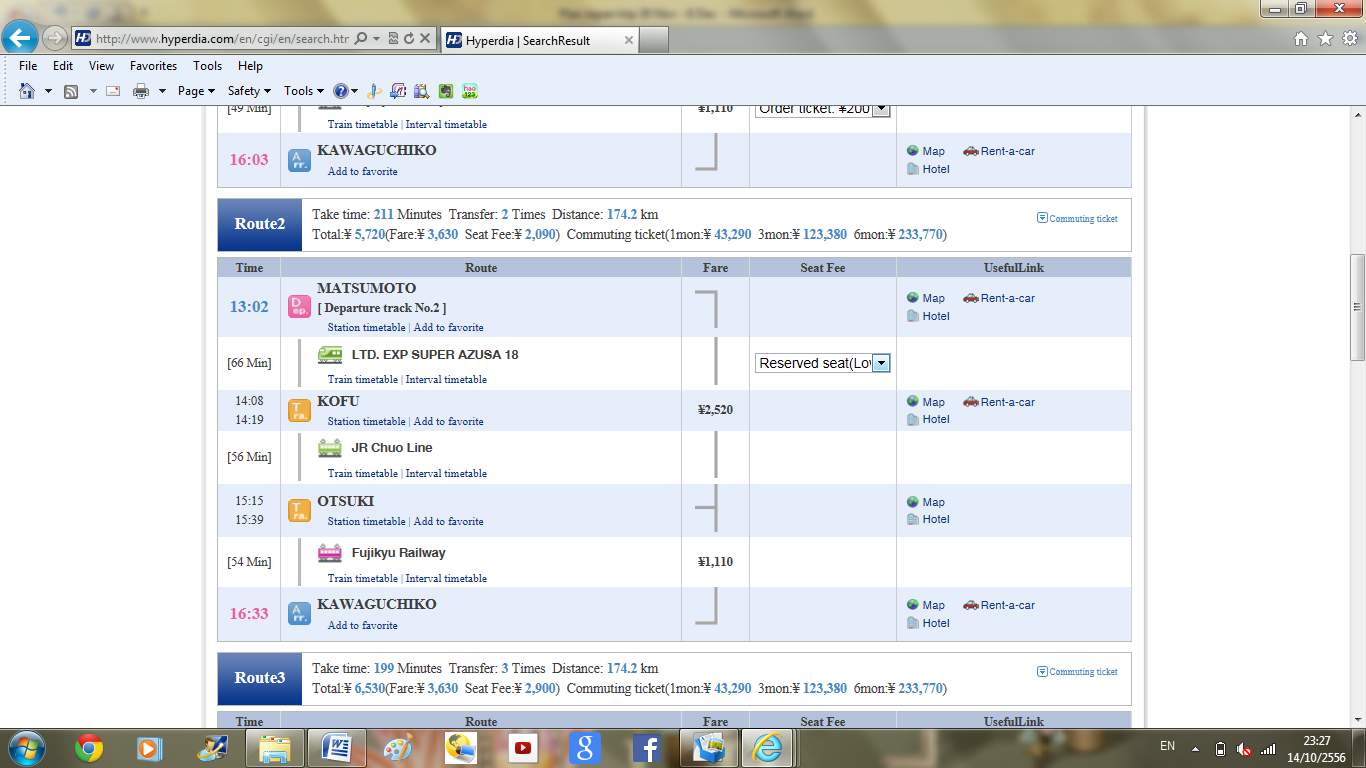This screenshot has width=1366, height=768.
Task: Expand the Safety command bar menu
Action: 249,91
